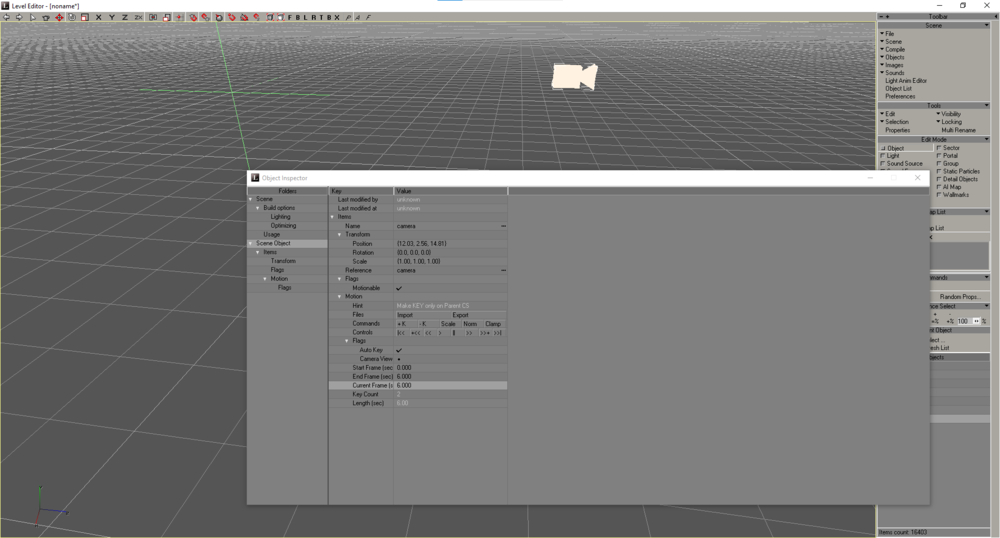This screenshot has height=538, width=1000.
Task: Collapse the Transform property group
Action: [x=340, y=235]
